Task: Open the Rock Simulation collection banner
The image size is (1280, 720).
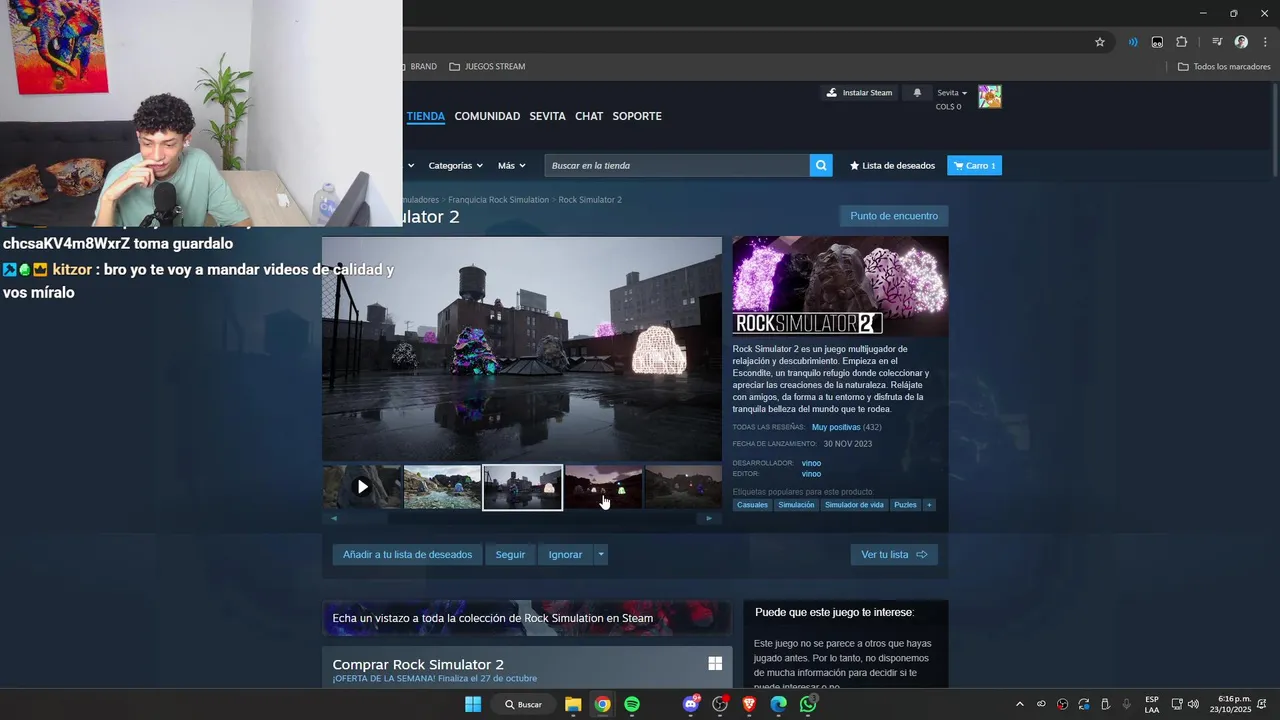Action: [x=527, y=618]
